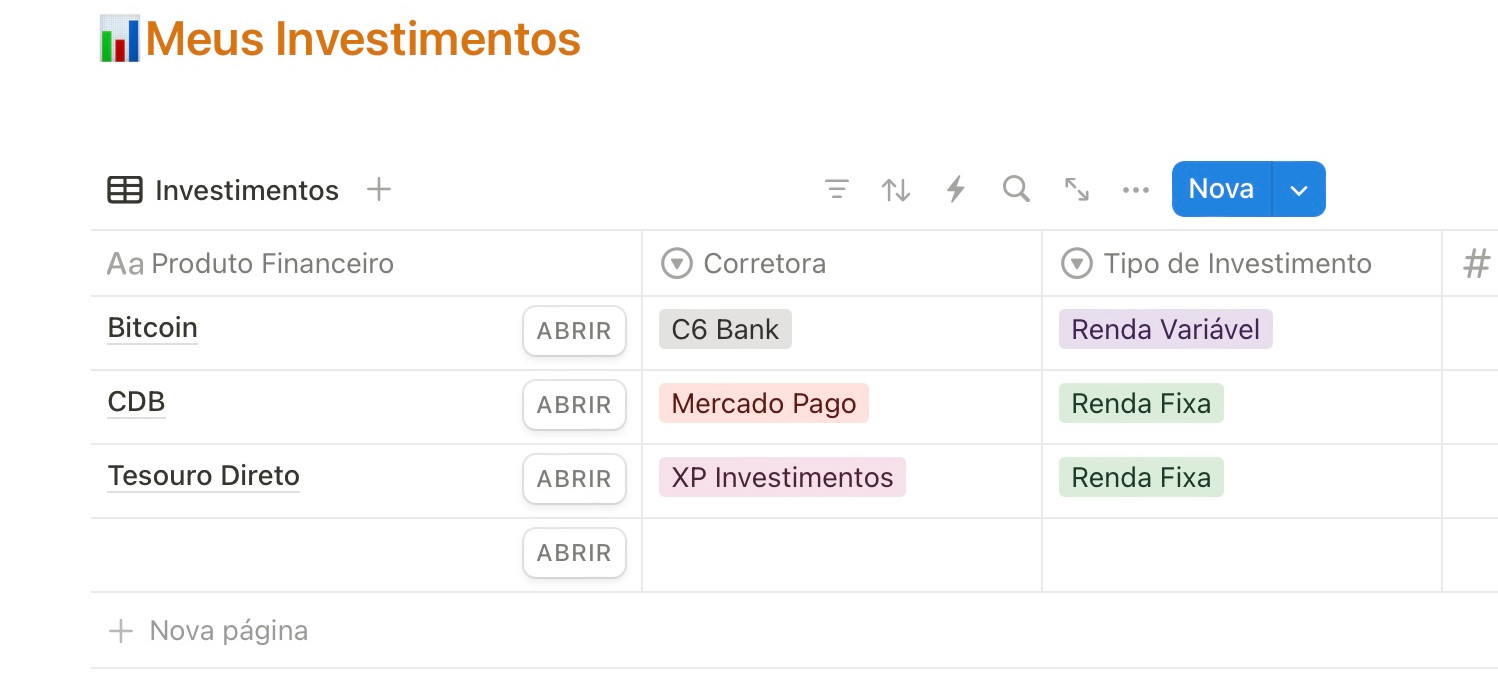The image size is (1498, 679).
Task: Open the three-dots more options menu
Action: 1136,189
